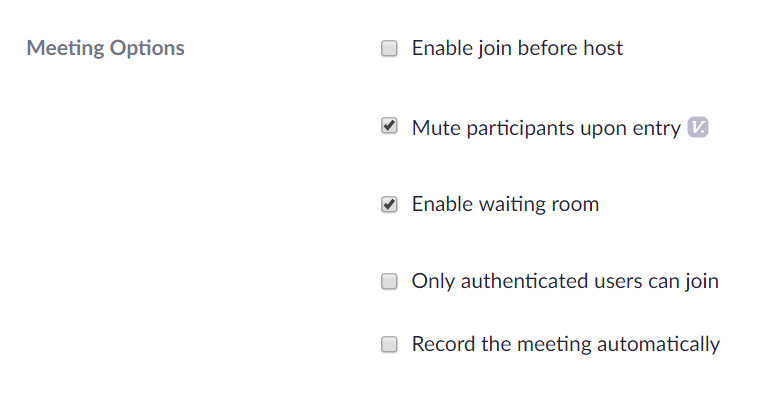
Task: Uncheck Mute participants upon entry checkbox
Action: [x=389, y=126]
